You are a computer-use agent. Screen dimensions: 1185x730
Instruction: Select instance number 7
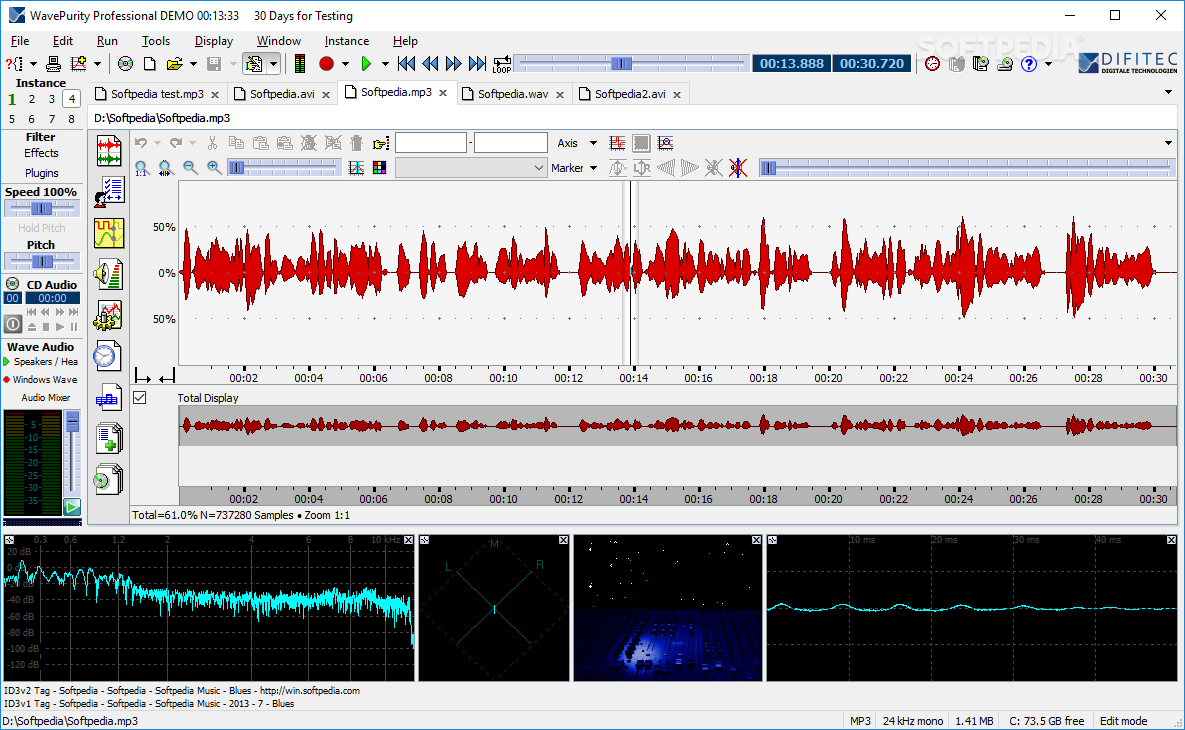tap(51, 119)
